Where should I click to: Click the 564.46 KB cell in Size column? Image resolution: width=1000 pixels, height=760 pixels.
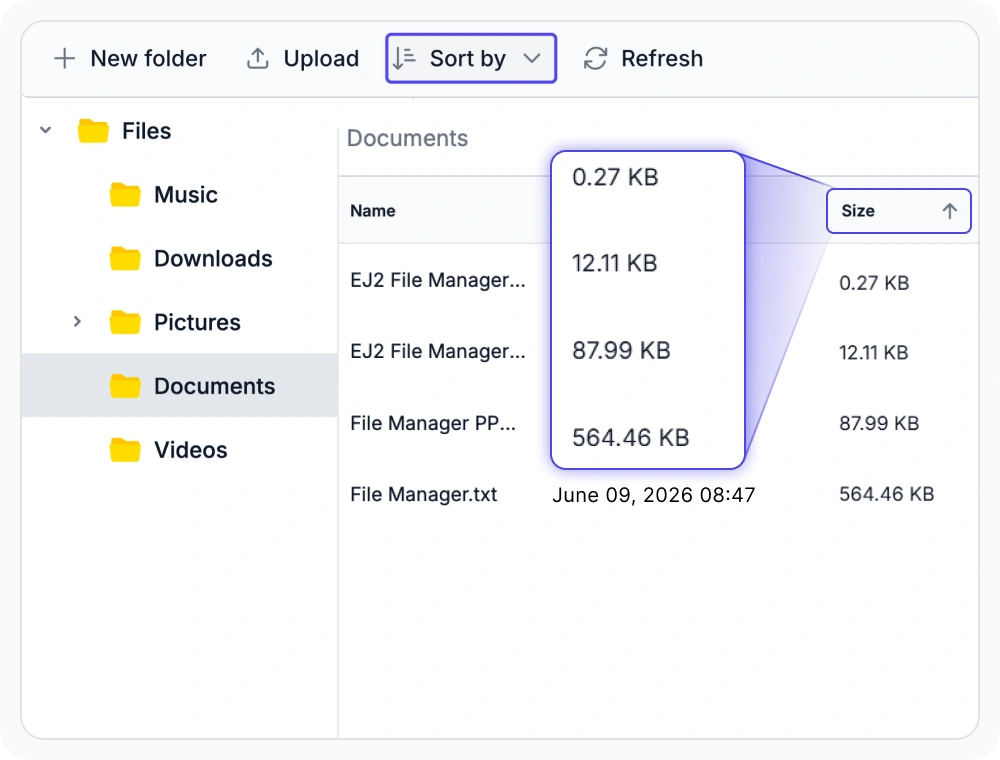(886, 493)
